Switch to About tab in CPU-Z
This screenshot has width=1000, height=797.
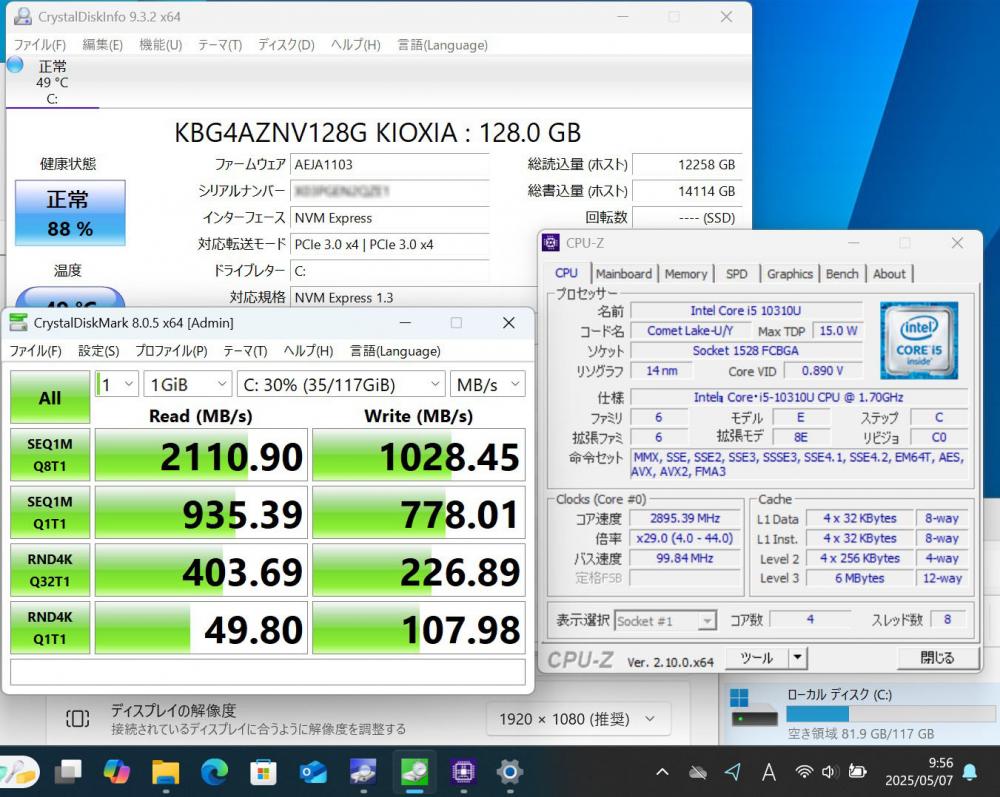pyautogui.click(x=889, y=274)
